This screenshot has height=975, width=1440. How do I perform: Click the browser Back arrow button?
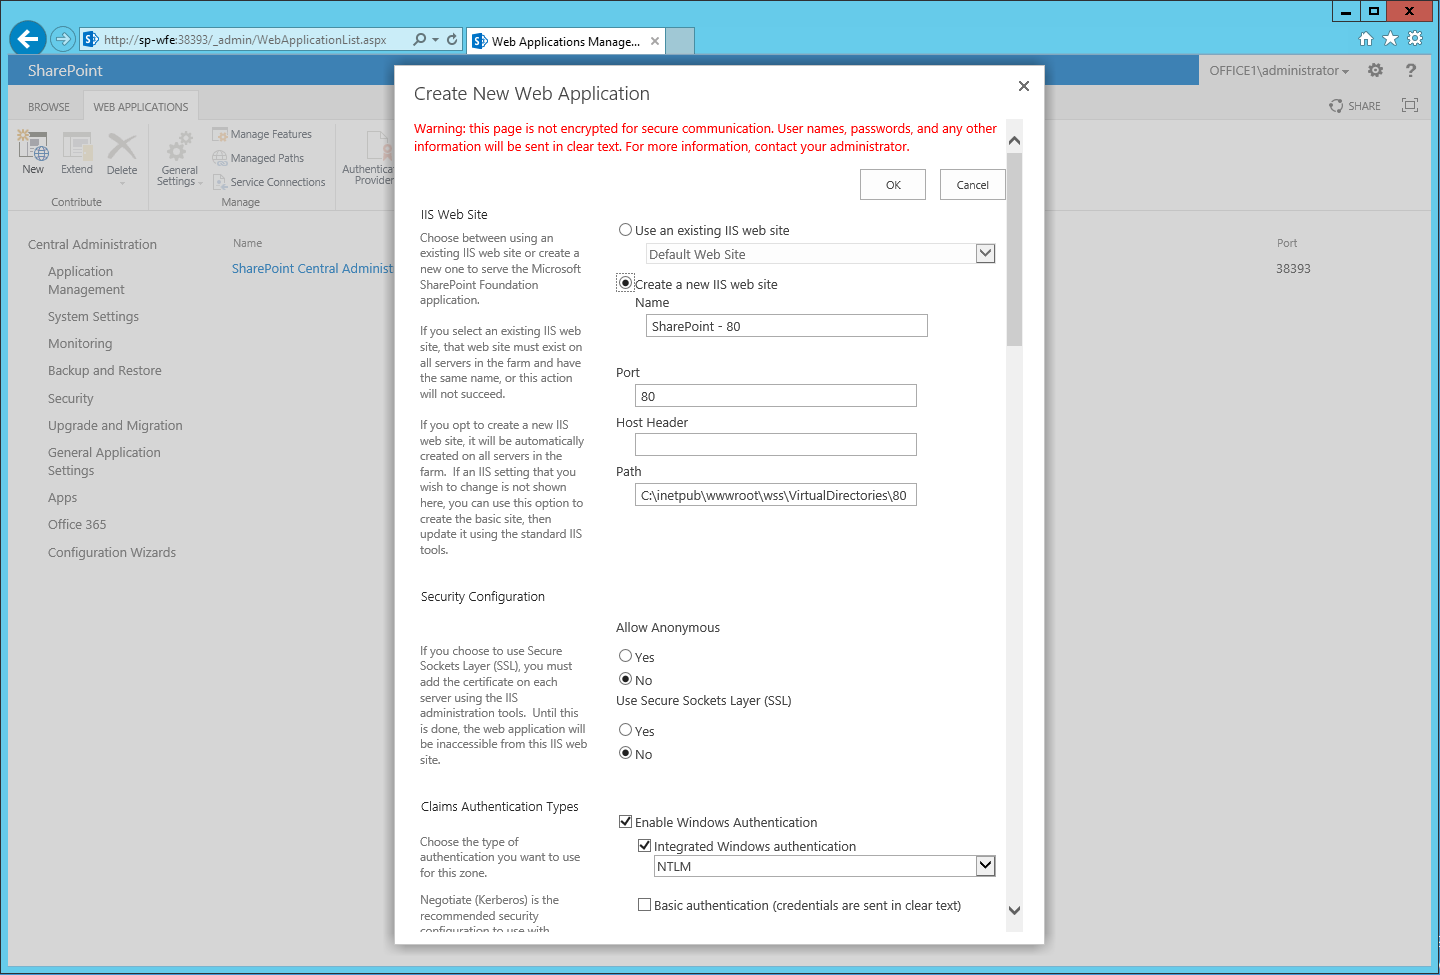point(28,39)
